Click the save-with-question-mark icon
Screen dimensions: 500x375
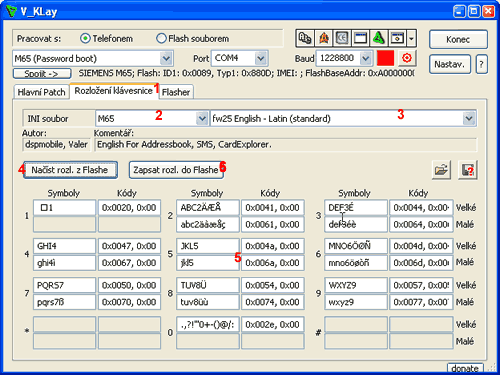point(468,170)
